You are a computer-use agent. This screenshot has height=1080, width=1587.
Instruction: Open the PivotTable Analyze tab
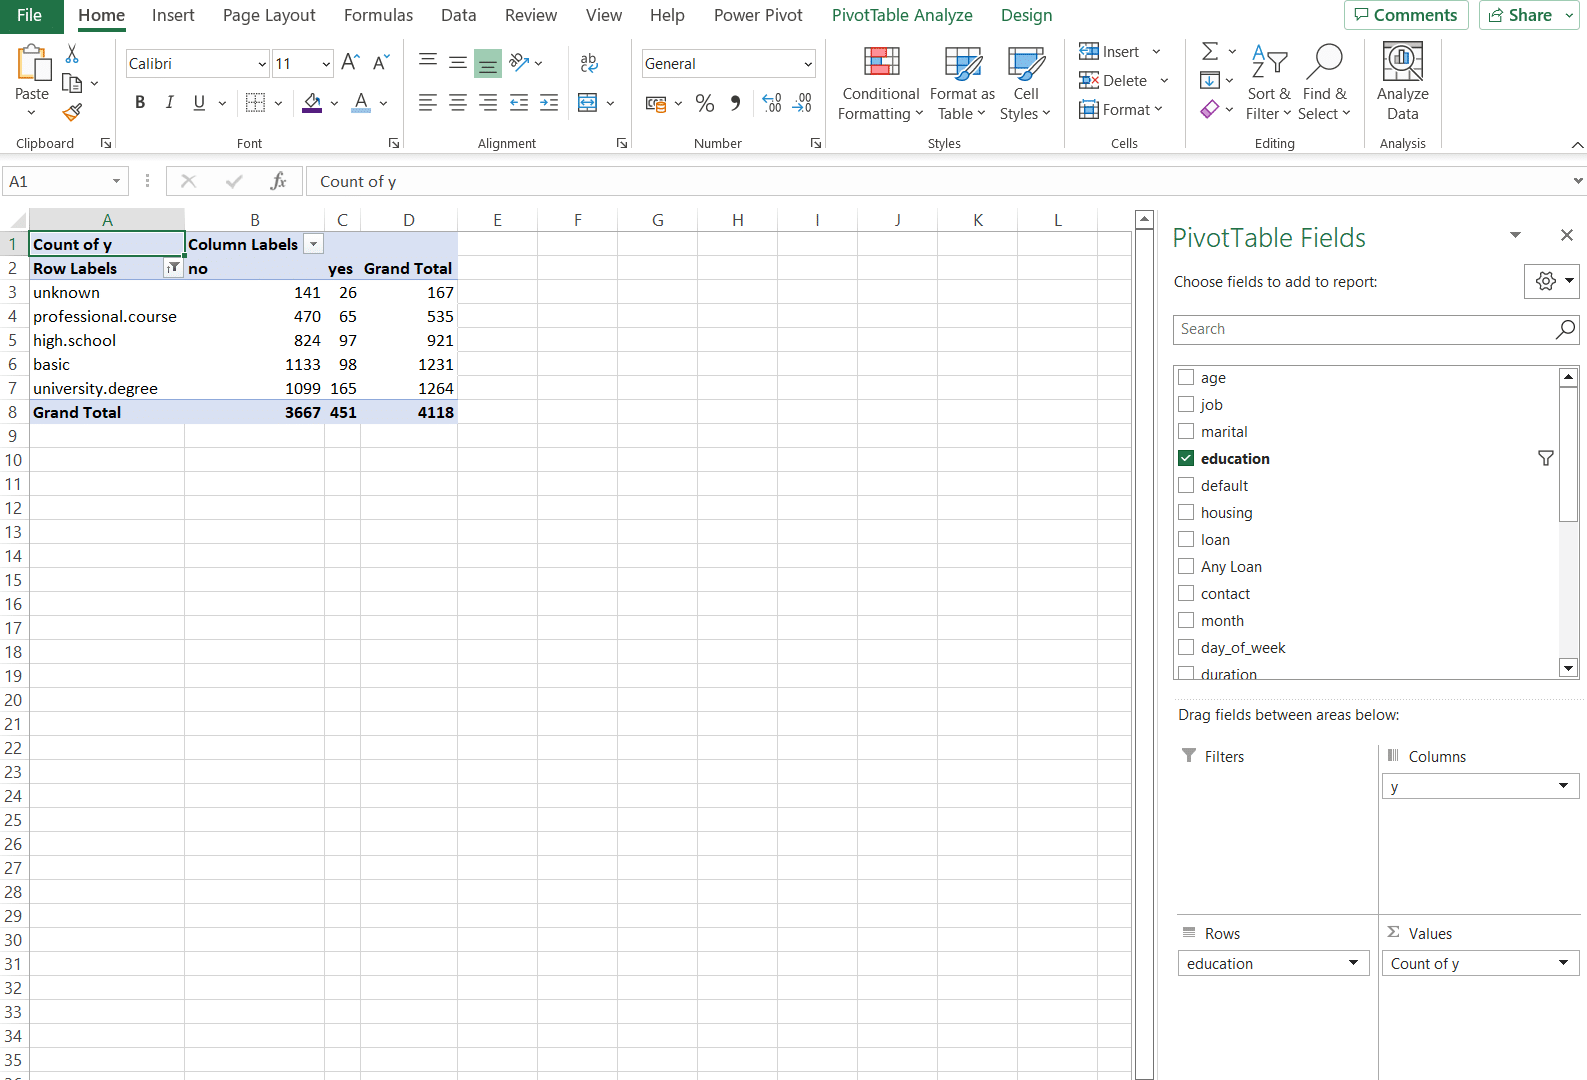[x=902, y=15]
